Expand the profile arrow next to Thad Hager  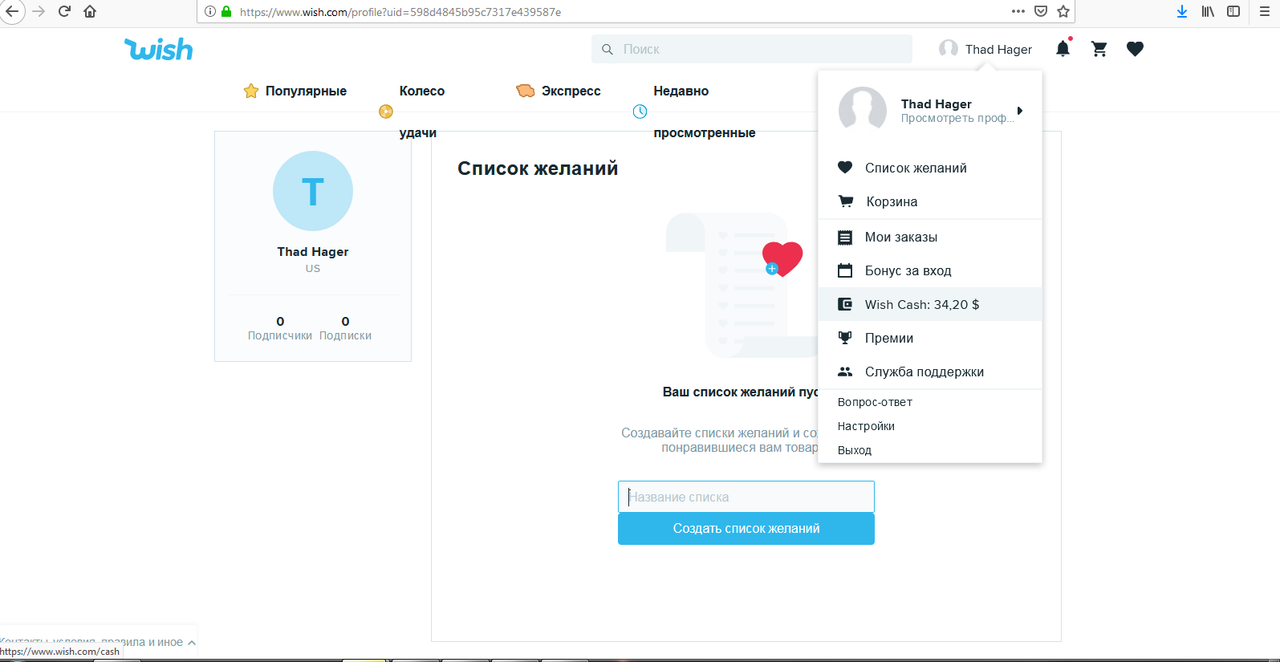[1020, 110]
